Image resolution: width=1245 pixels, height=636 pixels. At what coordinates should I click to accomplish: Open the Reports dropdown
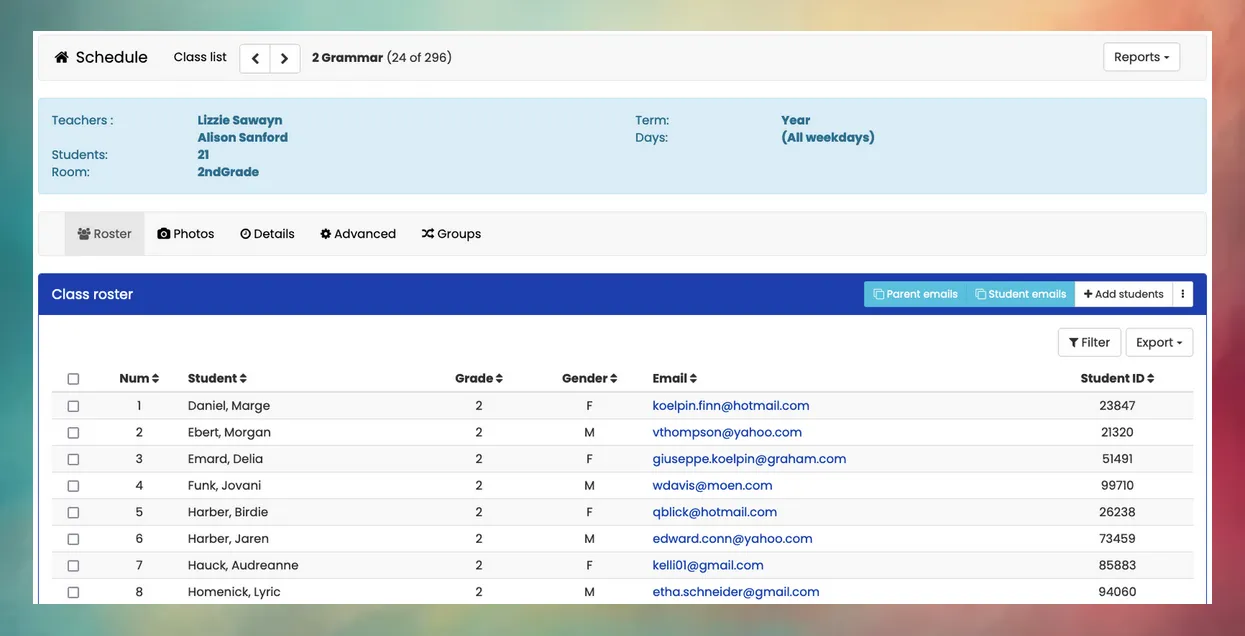point(1141,55)
